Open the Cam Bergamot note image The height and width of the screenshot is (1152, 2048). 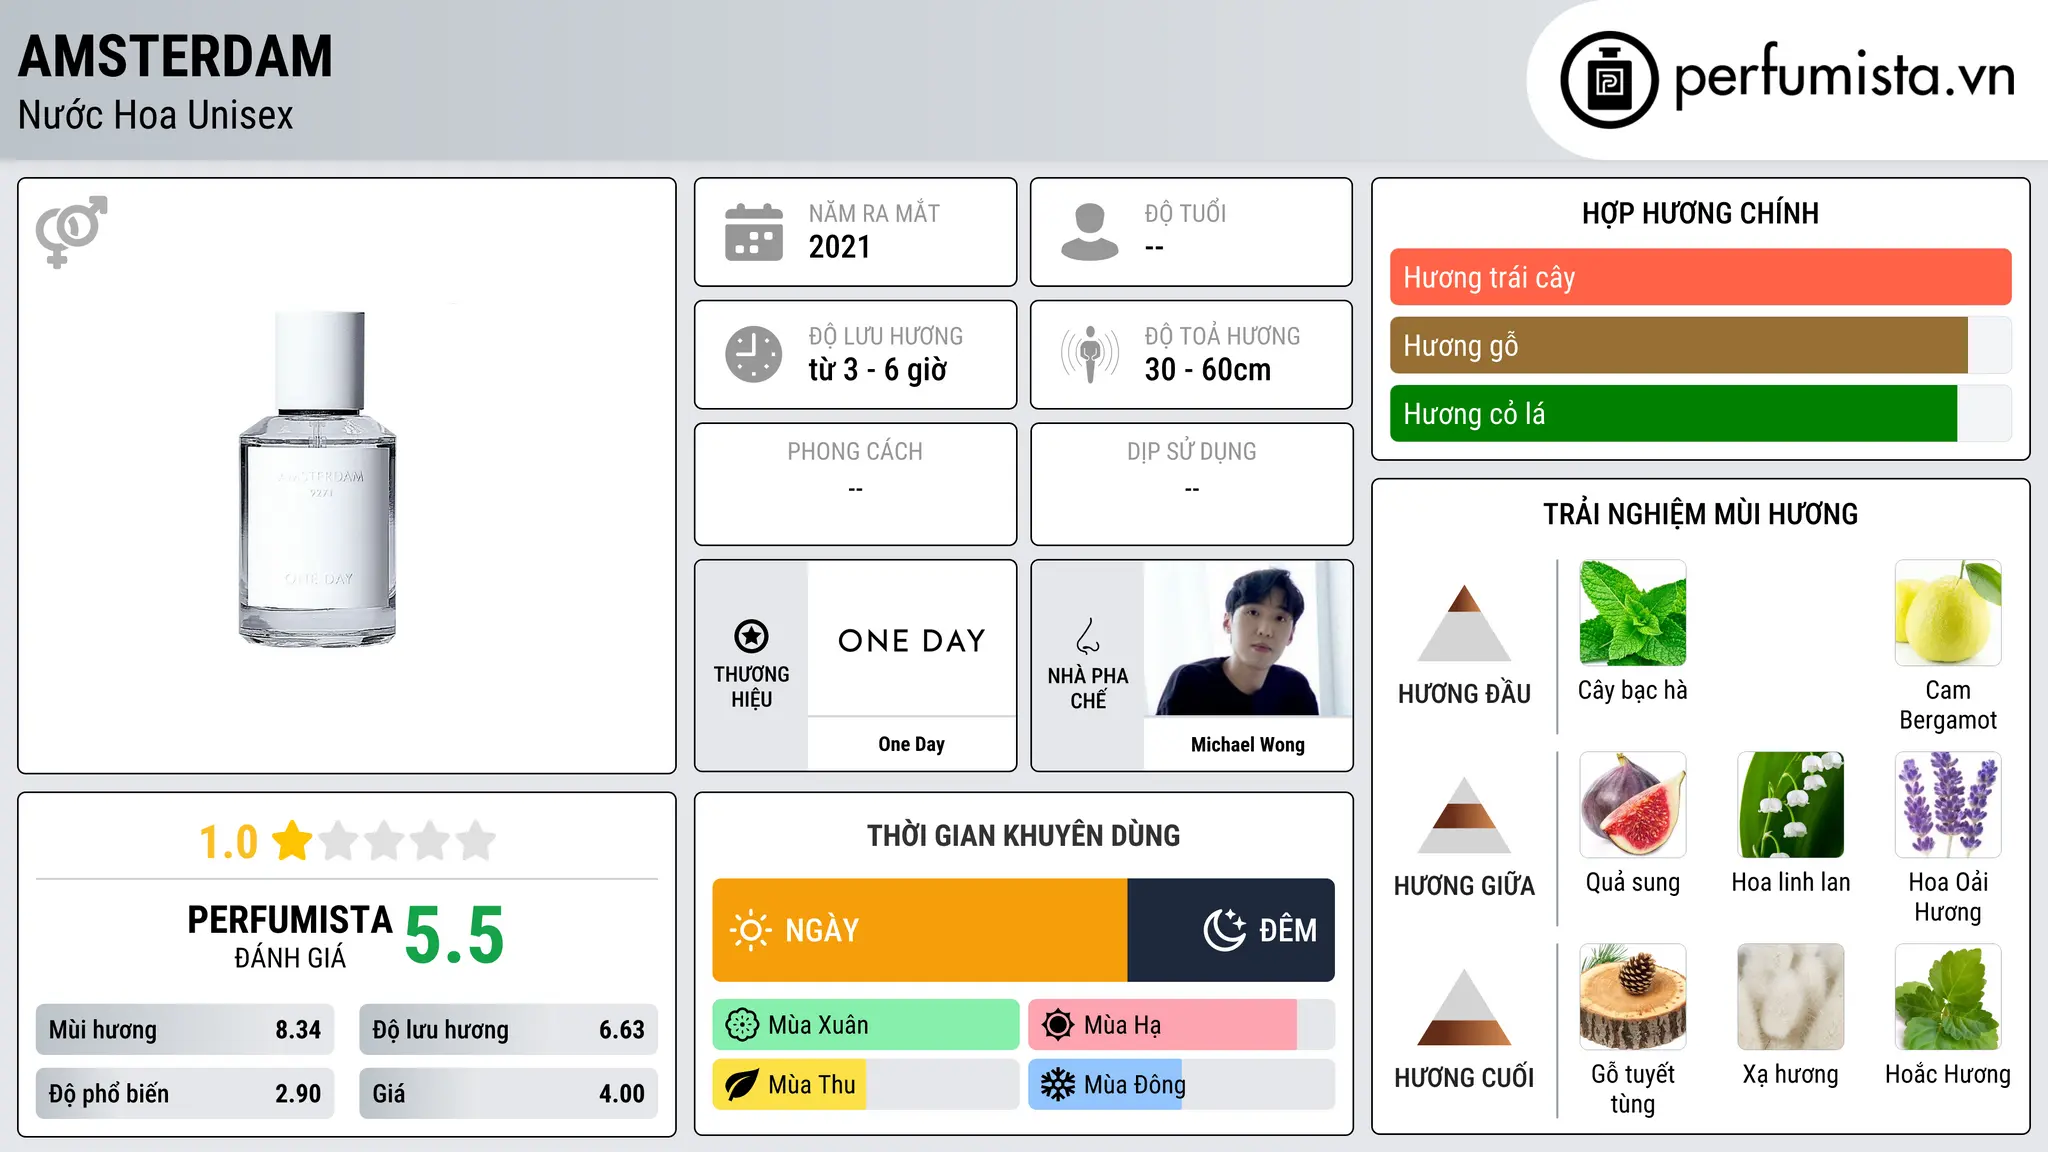(1948, 613)
